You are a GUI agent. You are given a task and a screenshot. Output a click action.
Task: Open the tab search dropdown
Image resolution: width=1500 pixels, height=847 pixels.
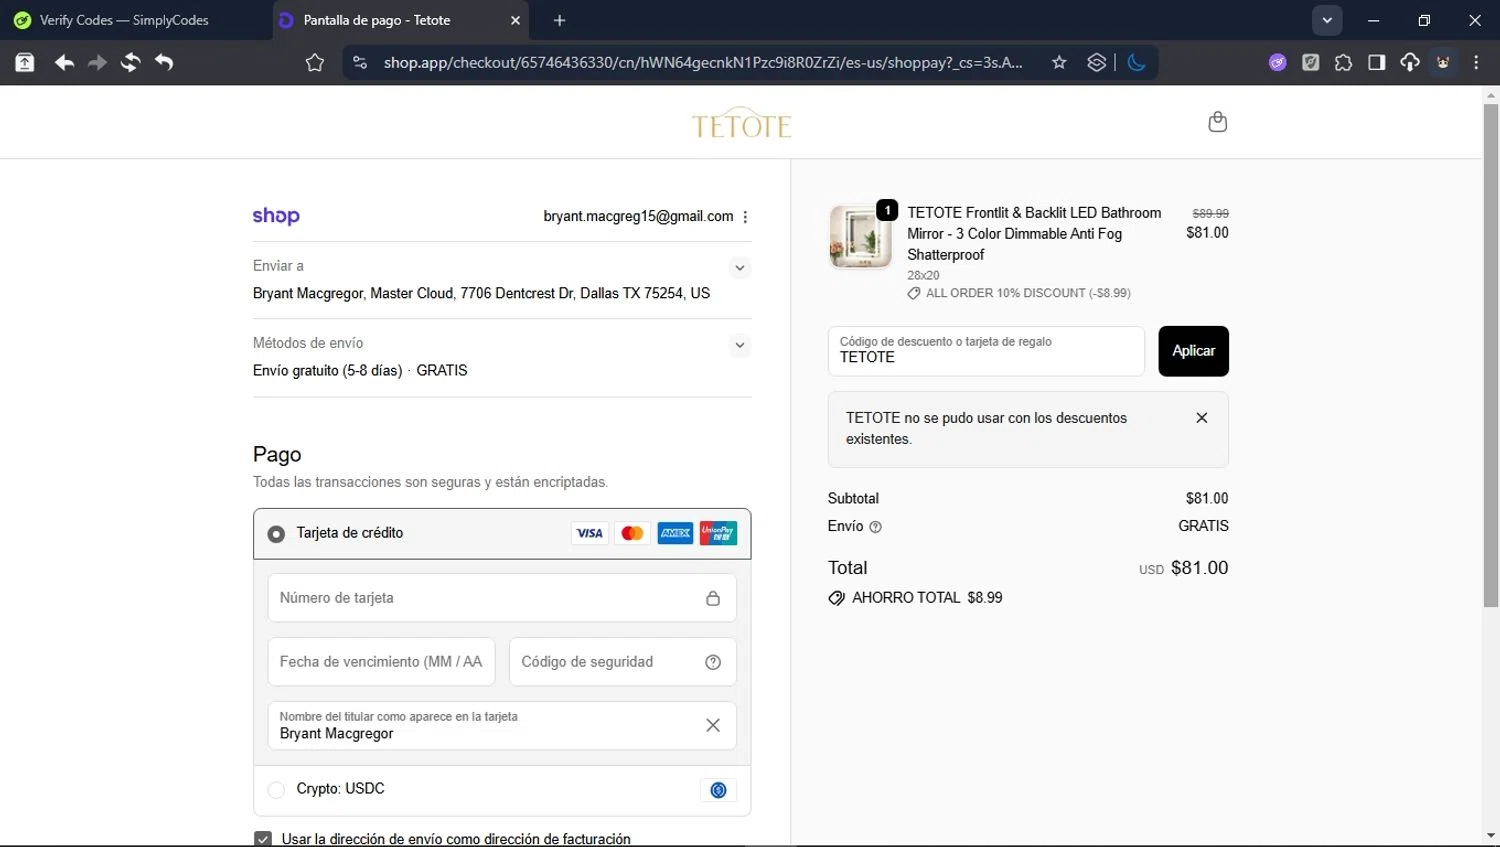pyautogui.click(x=1327, y=20)
